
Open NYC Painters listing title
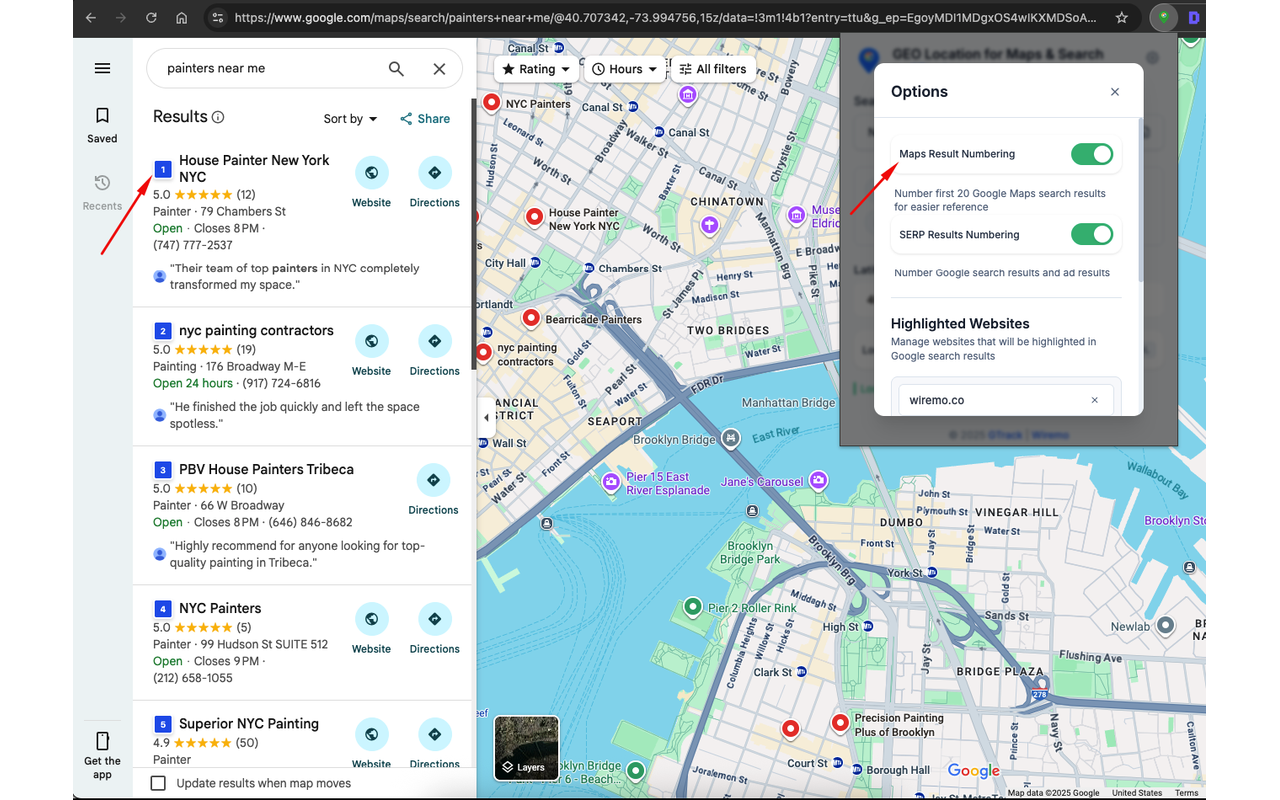coord(220,608)
